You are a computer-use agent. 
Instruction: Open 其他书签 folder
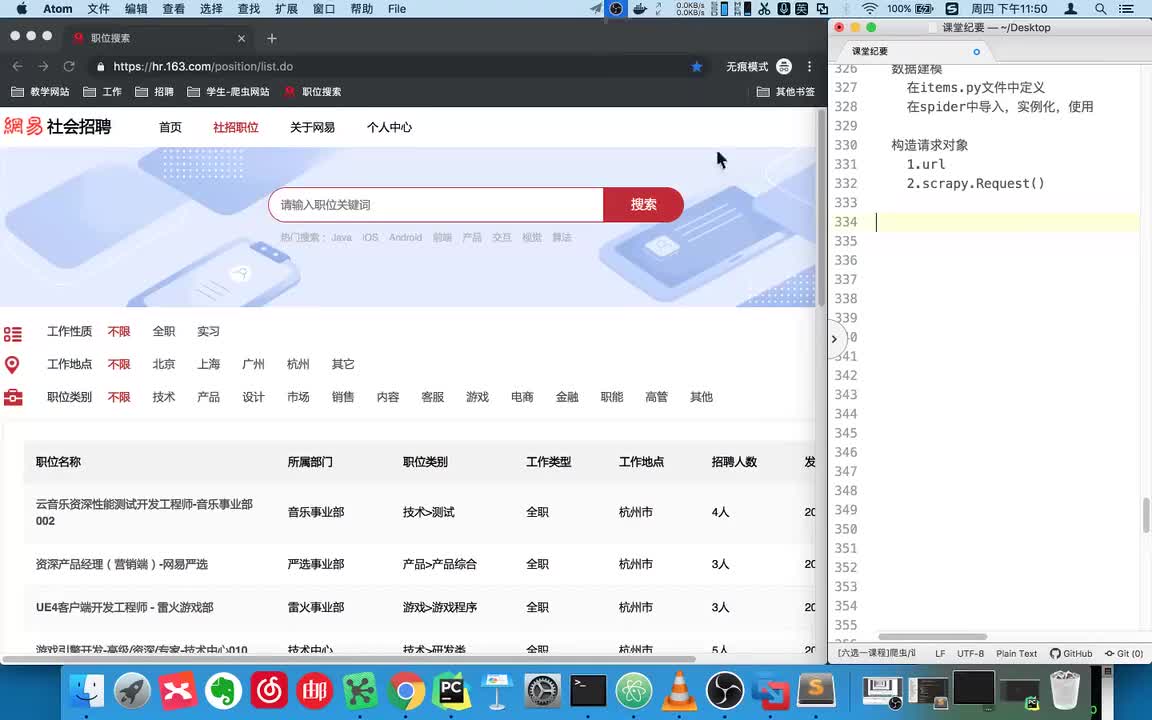pos(785,92)
